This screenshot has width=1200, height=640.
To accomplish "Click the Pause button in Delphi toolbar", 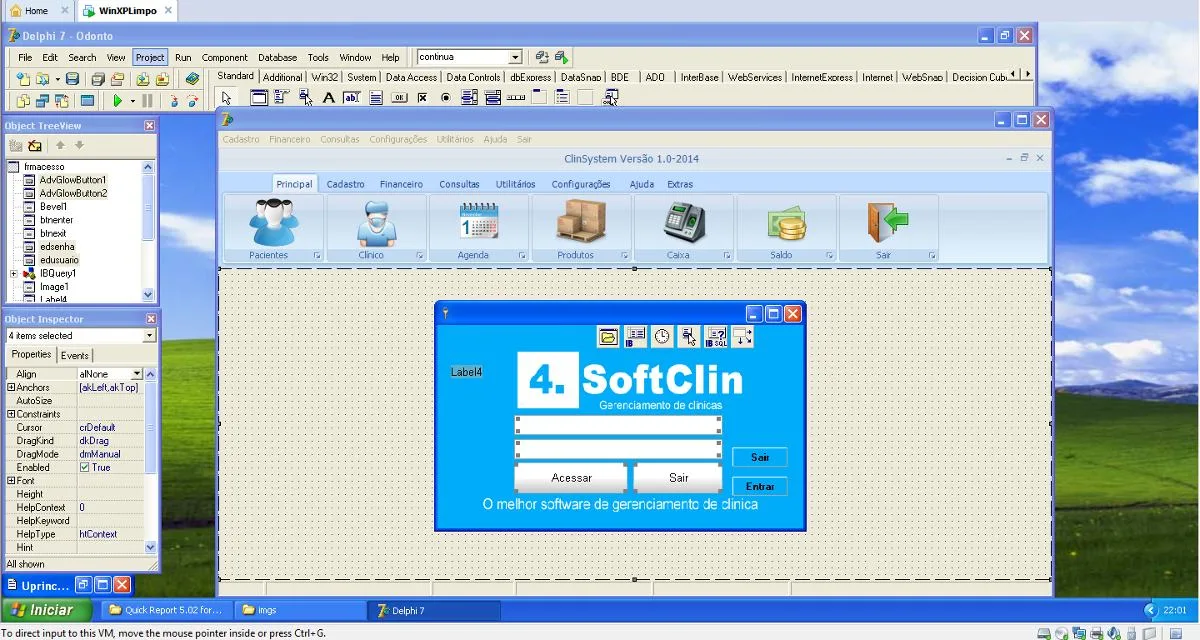I will click(x=147, y=100).
